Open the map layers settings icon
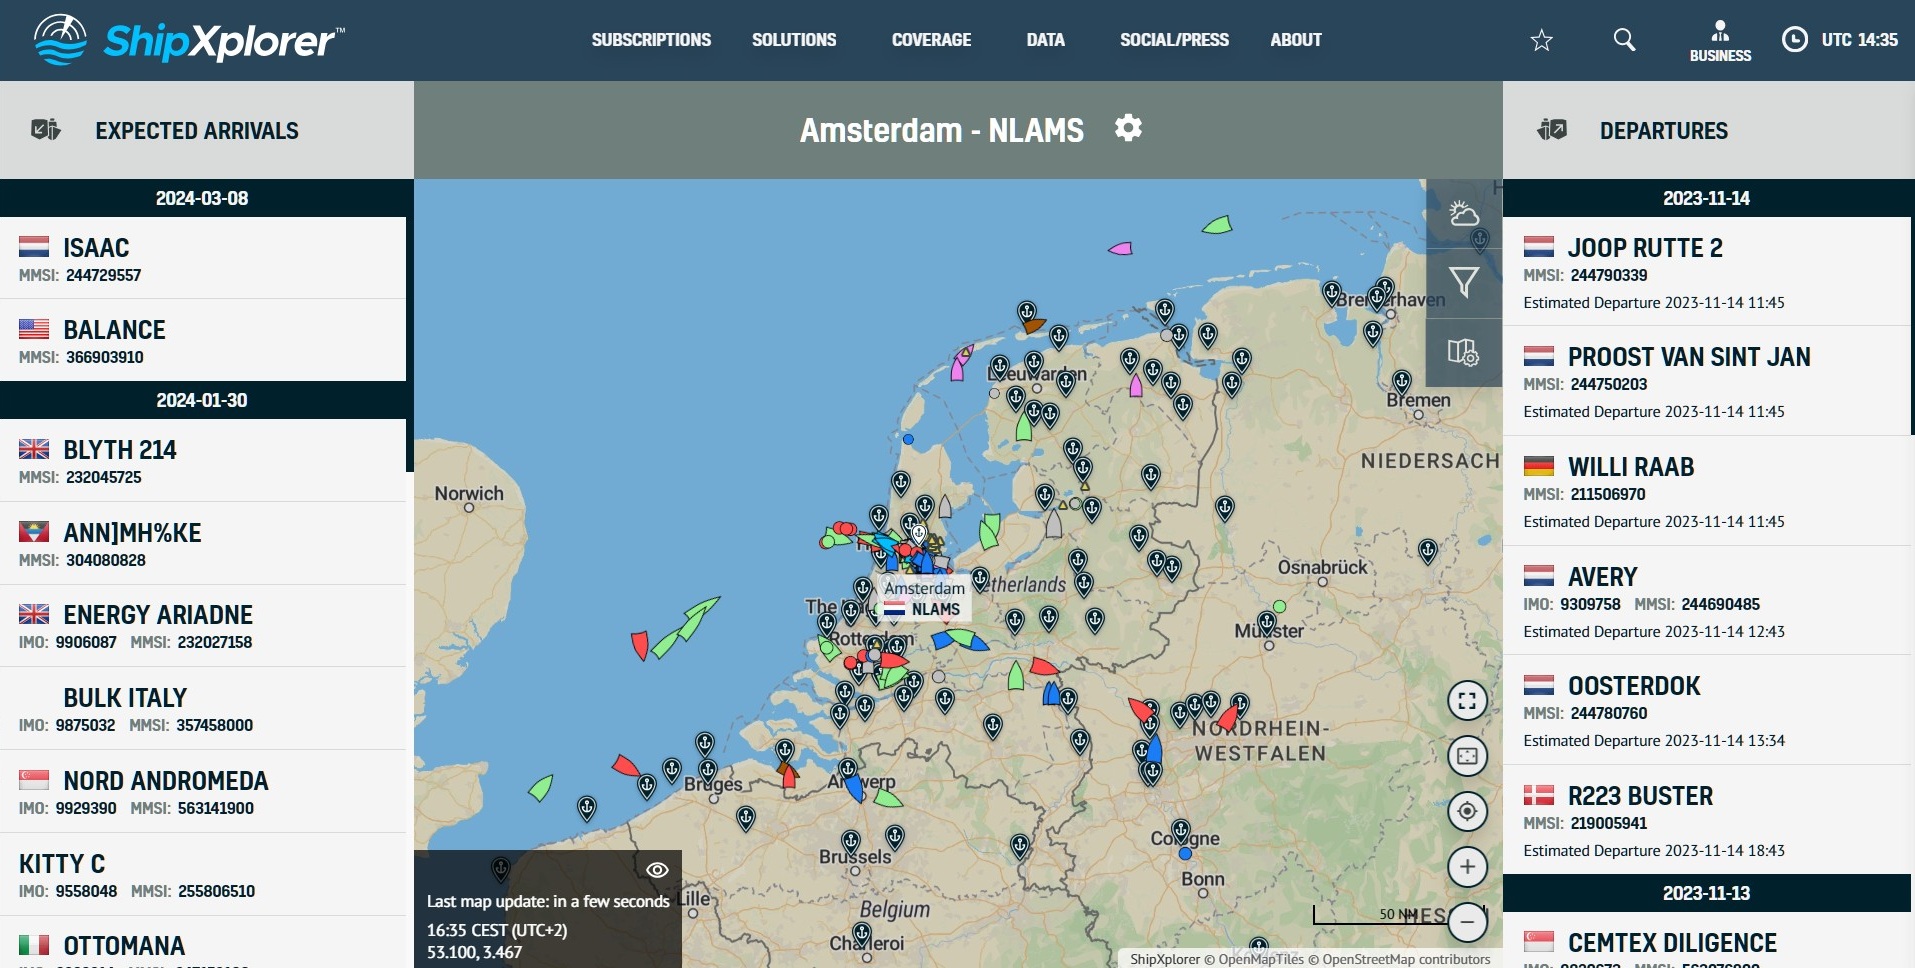 [1464, 352]
